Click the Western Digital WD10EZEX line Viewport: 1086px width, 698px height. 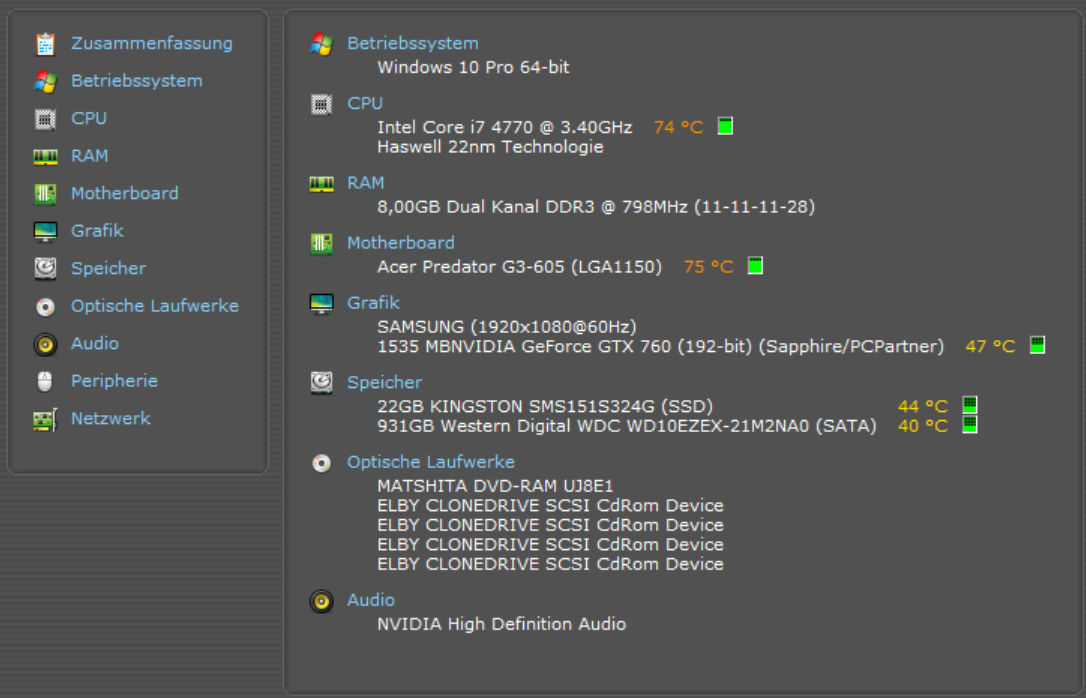coord(627,426)
